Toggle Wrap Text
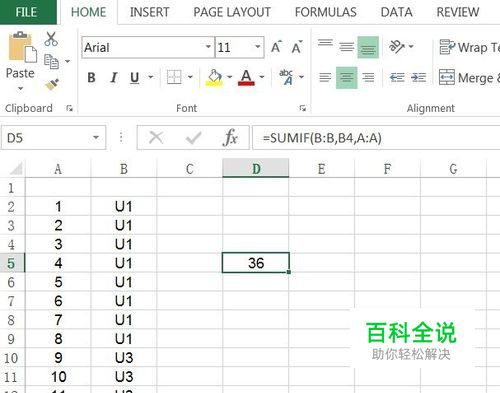 [469, 47]
